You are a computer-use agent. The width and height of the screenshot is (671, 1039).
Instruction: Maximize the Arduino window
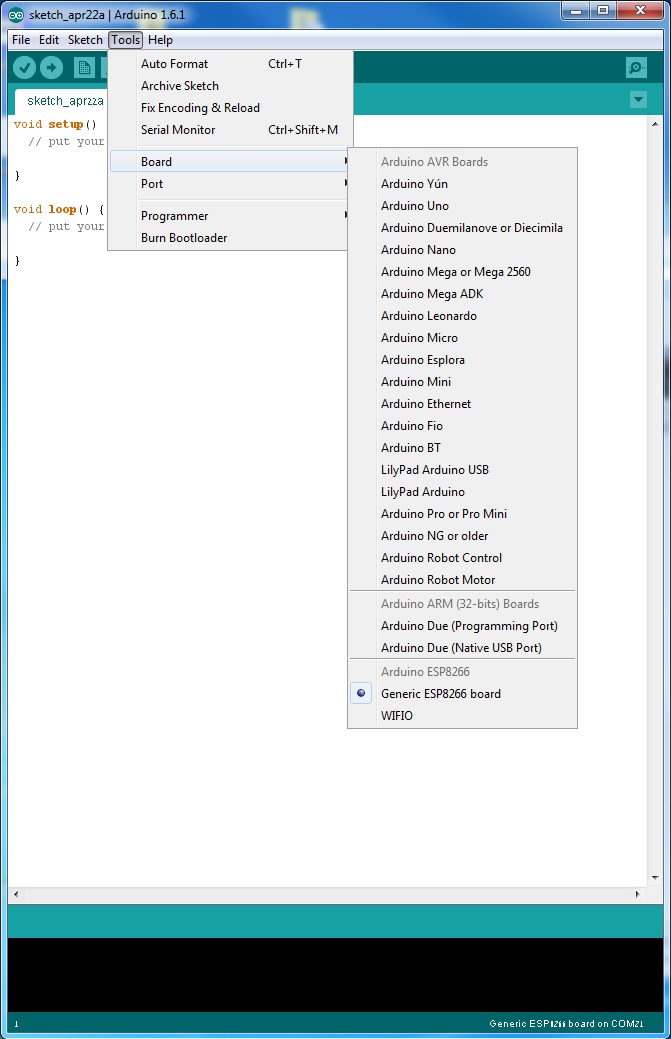(x=603, y=11)
